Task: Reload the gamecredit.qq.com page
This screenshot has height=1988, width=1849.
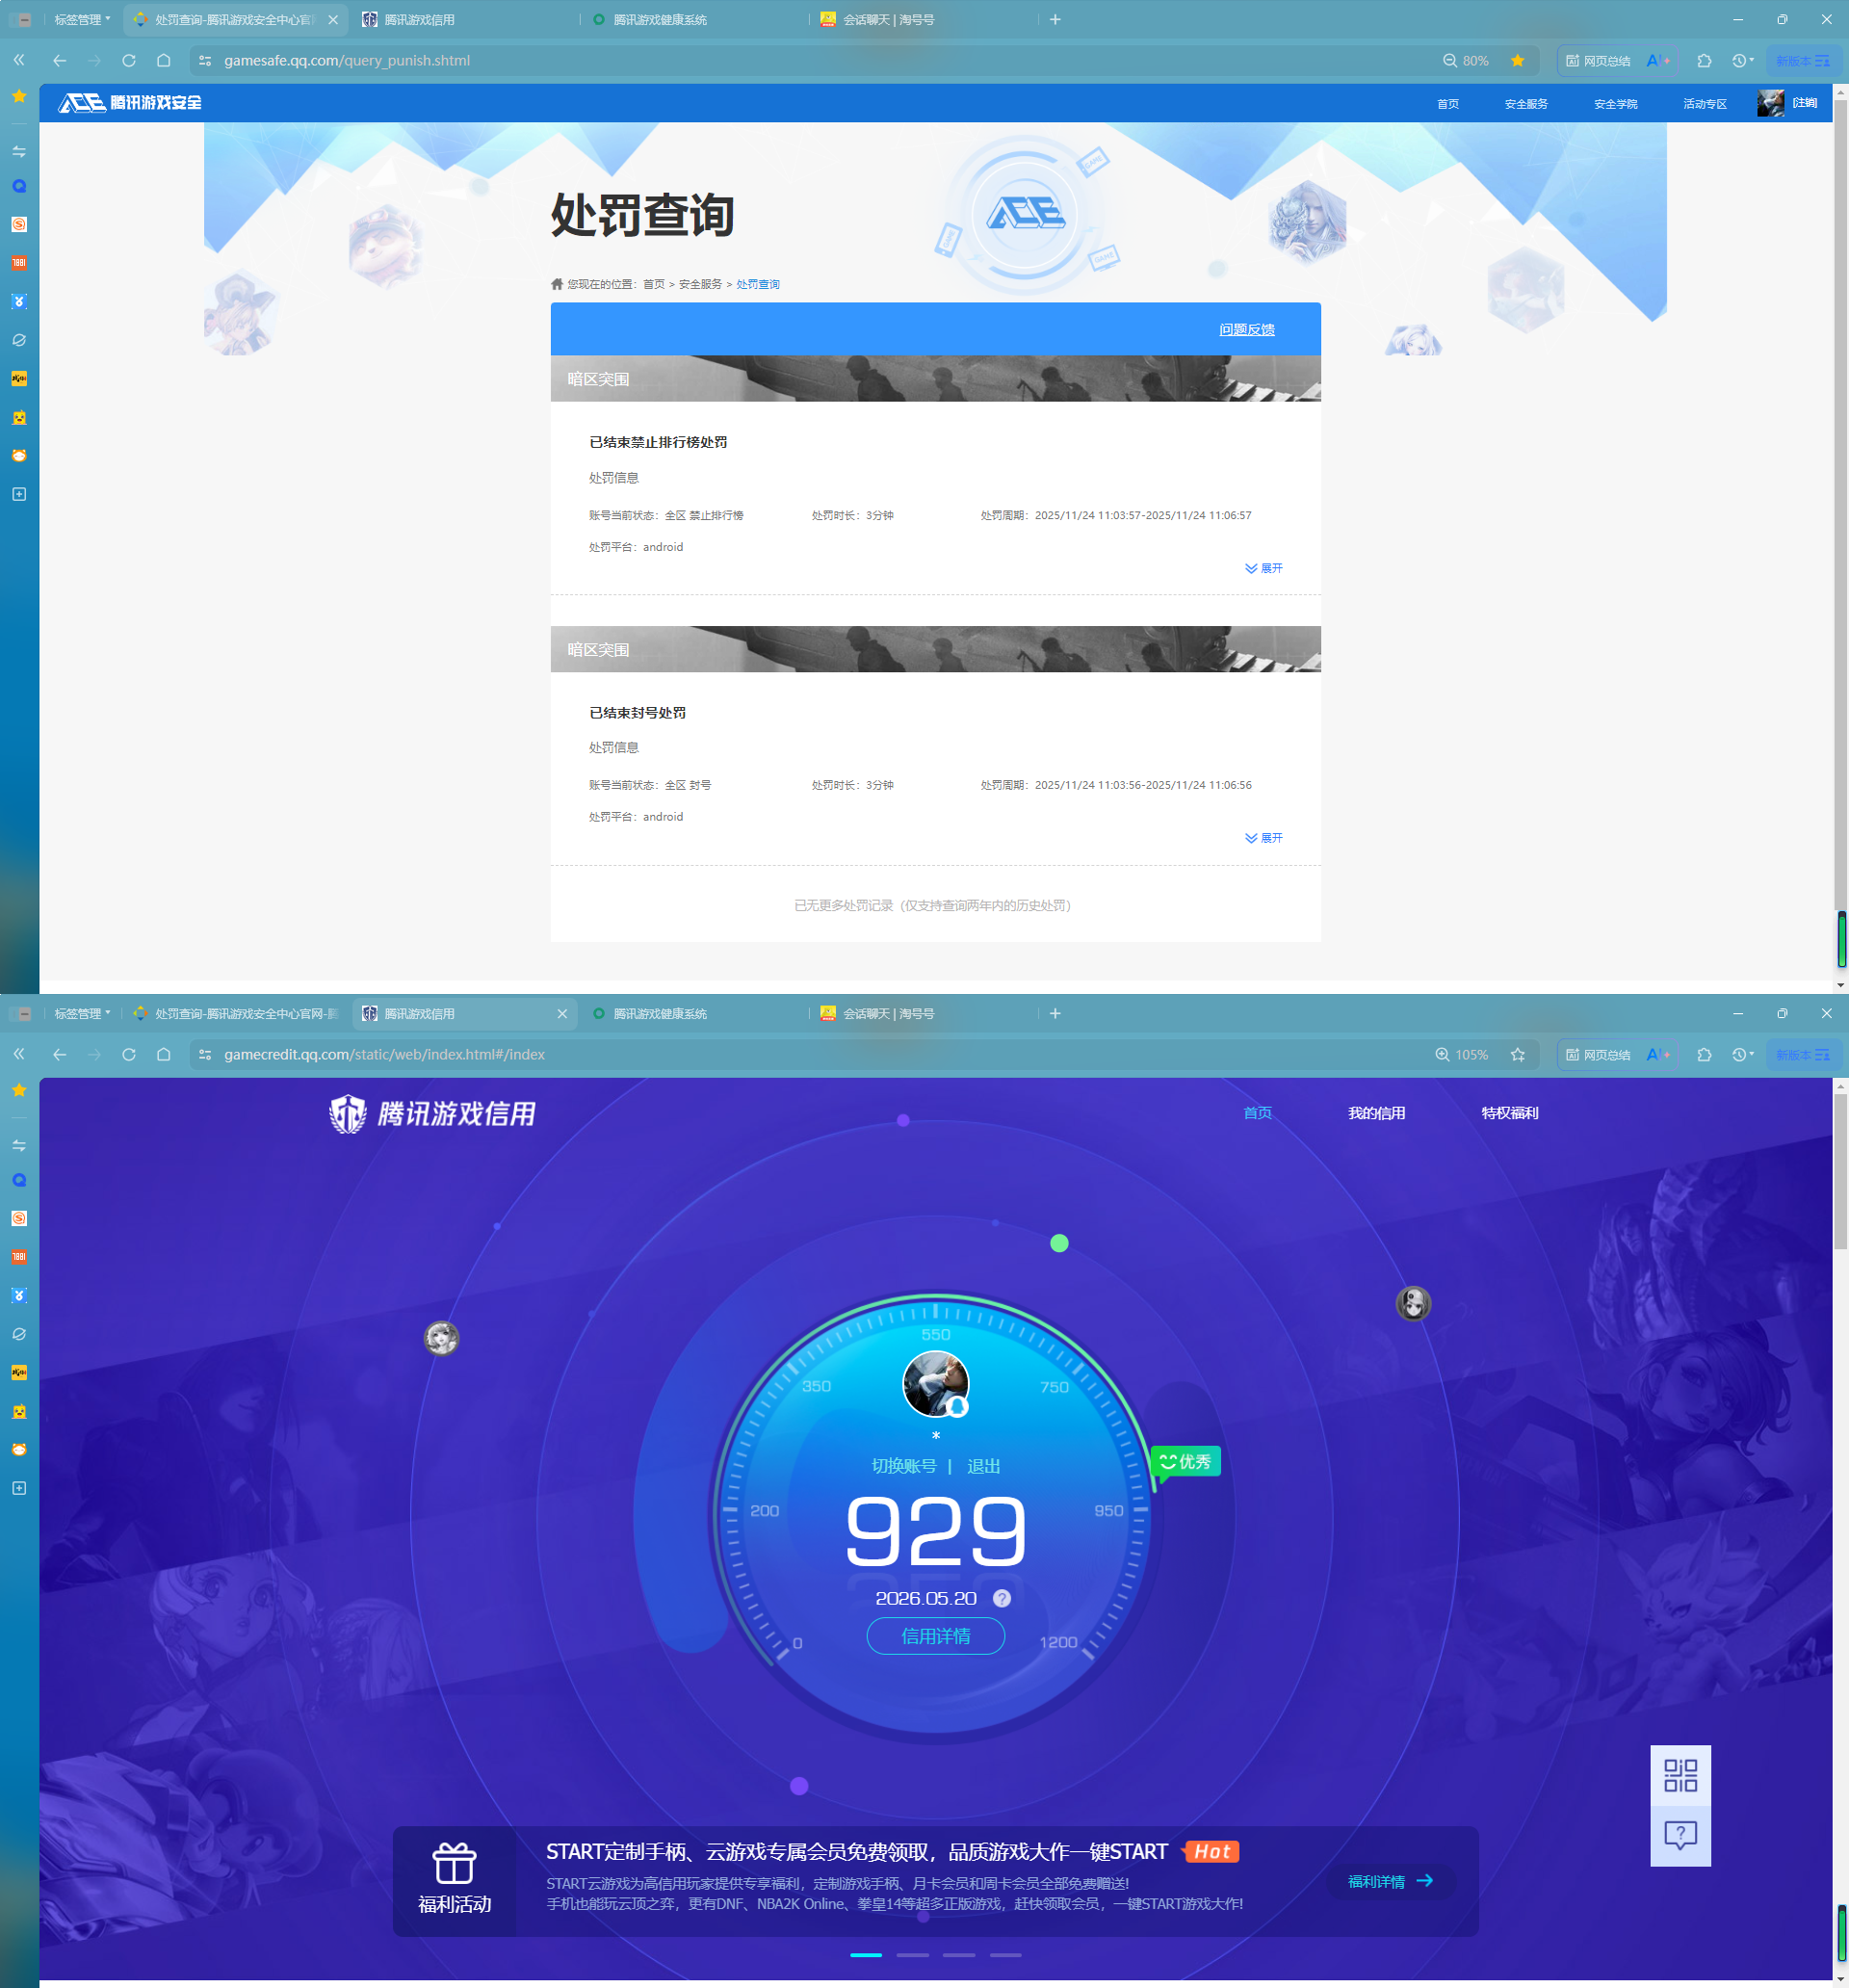Action: tap(129, 1055)
